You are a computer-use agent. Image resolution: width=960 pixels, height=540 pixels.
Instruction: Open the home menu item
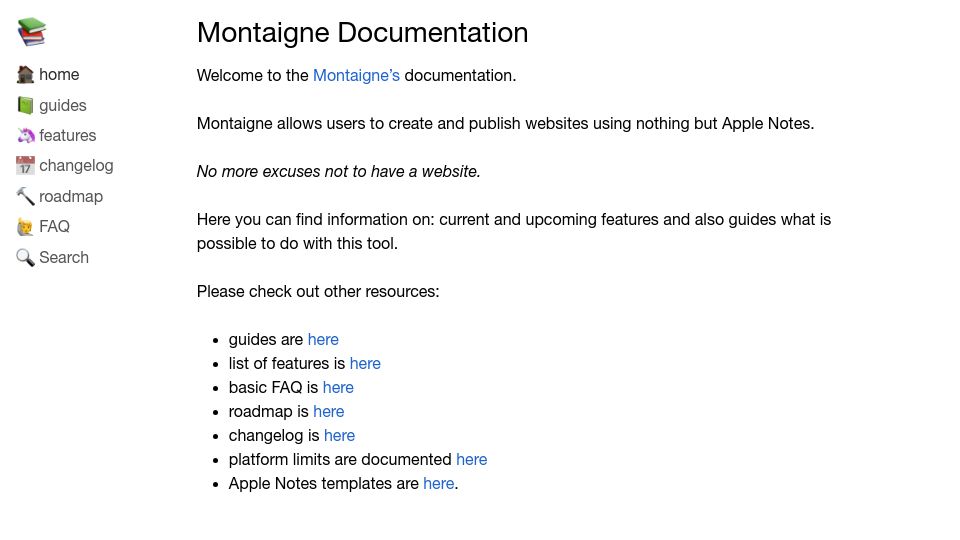pos(59,75)
